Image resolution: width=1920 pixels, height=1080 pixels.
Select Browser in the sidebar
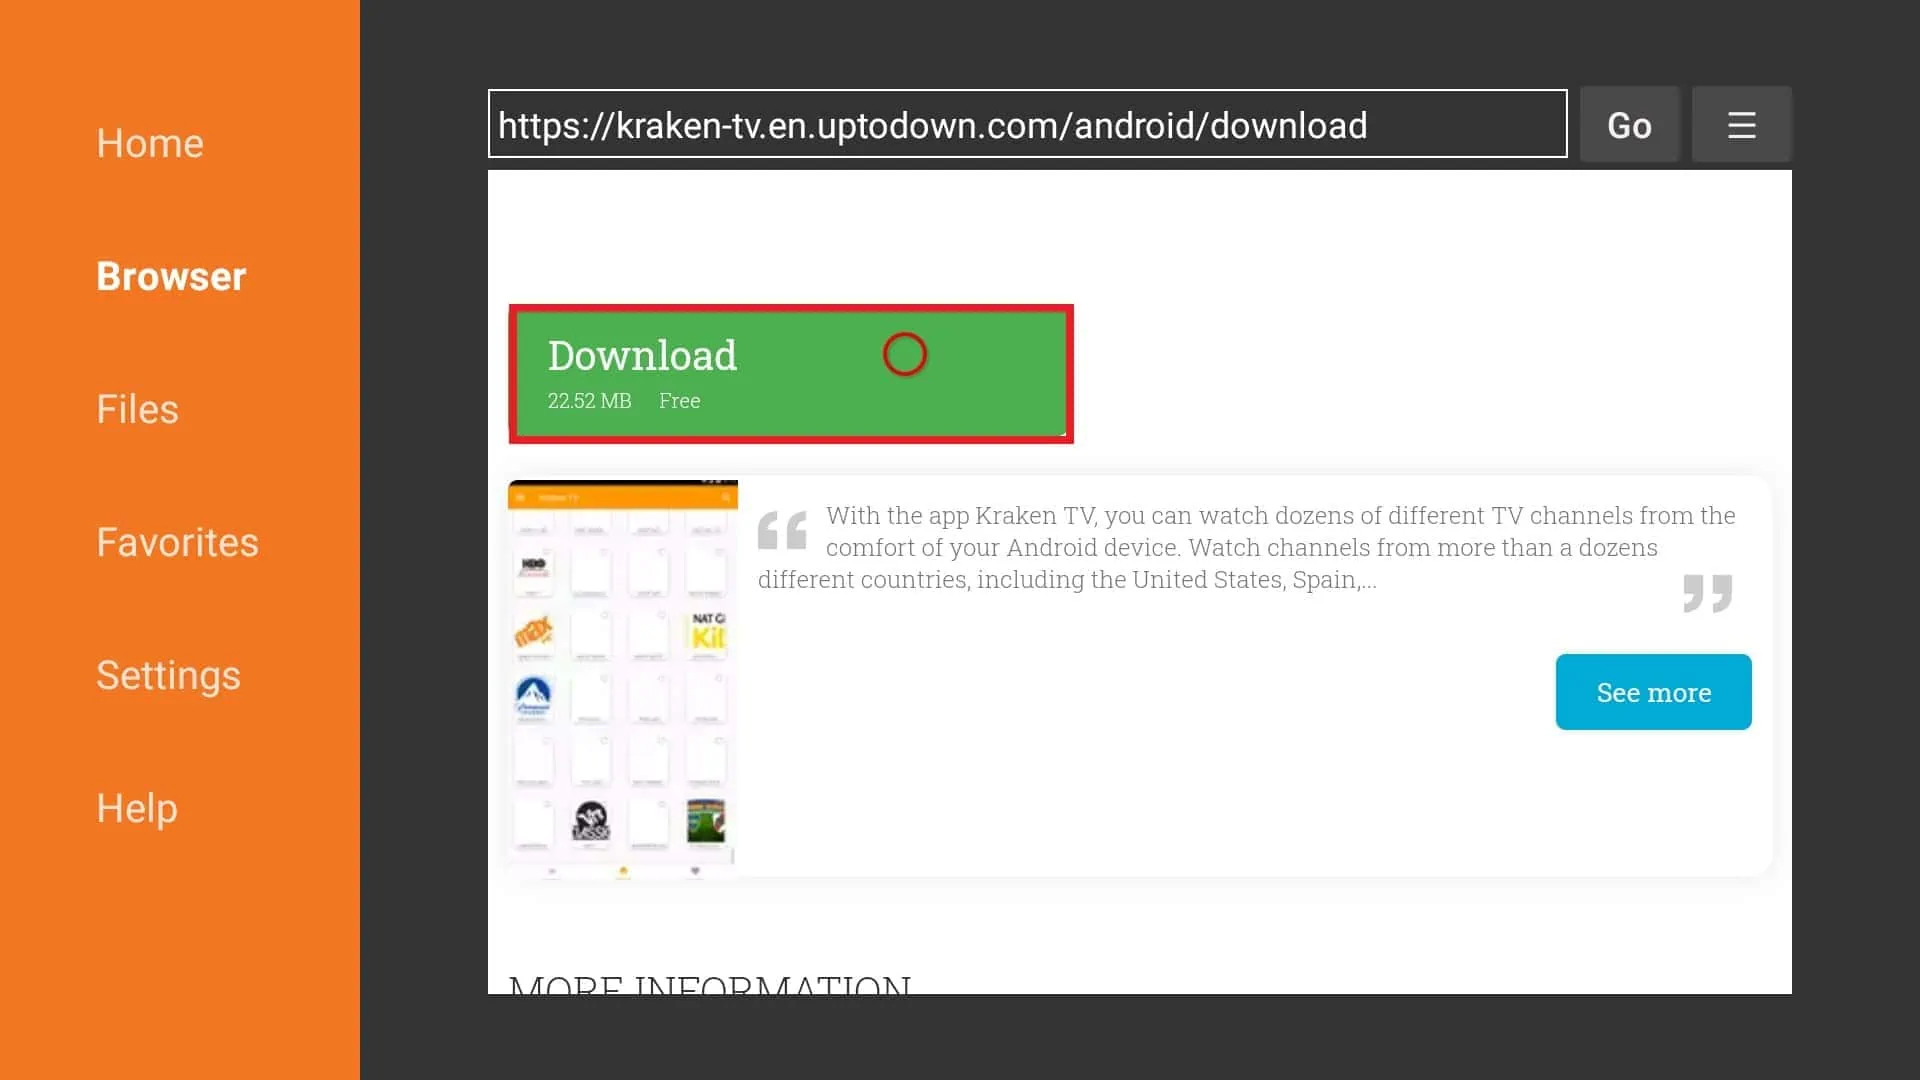tap(171, 276)
